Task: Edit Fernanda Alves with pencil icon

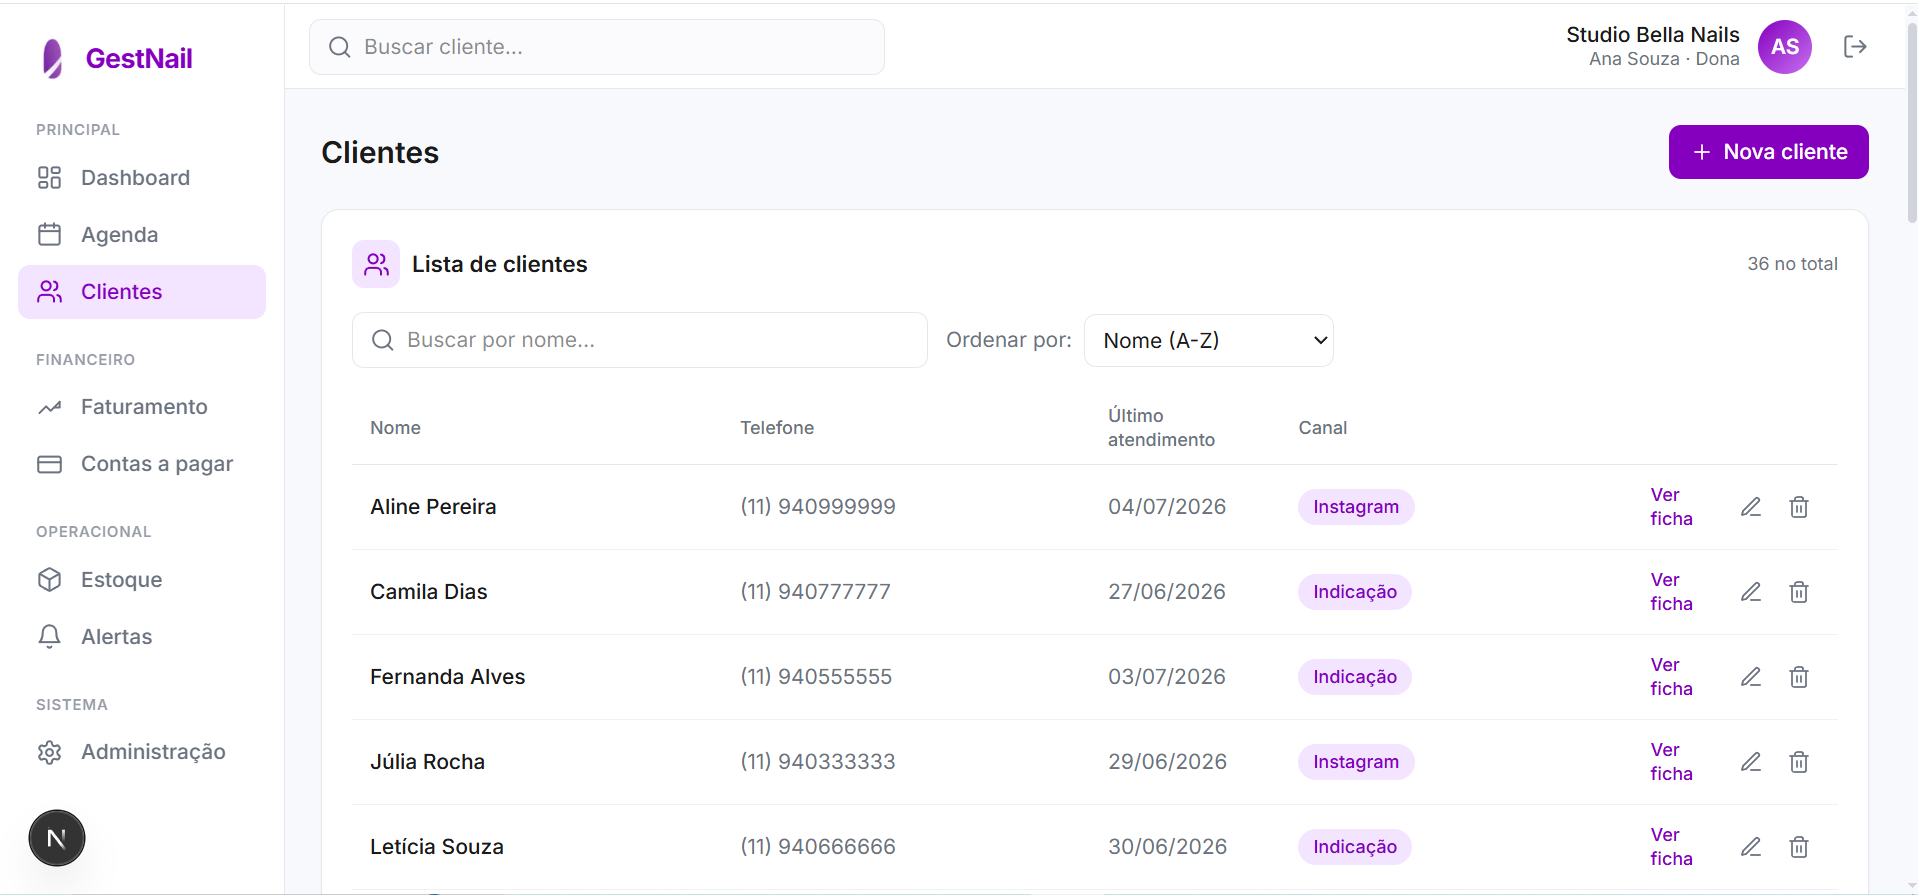Action: (1751, 677)
